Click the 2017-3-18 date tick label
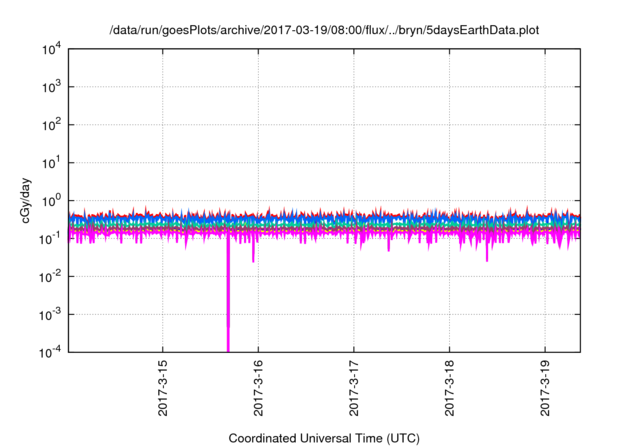The image size is (640, 448). click(x=449, y=388)
